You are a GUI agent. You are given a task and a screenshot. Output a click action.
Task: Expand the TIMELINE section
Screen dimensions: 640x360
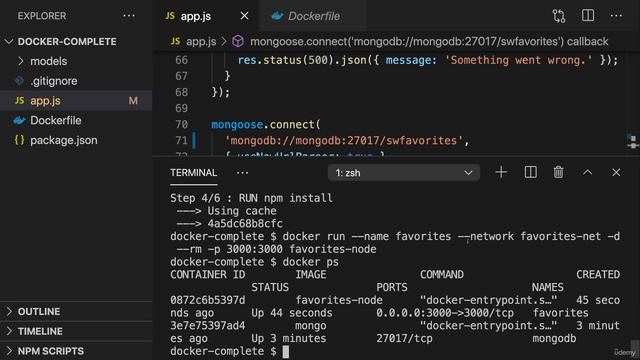coord(76,331)
